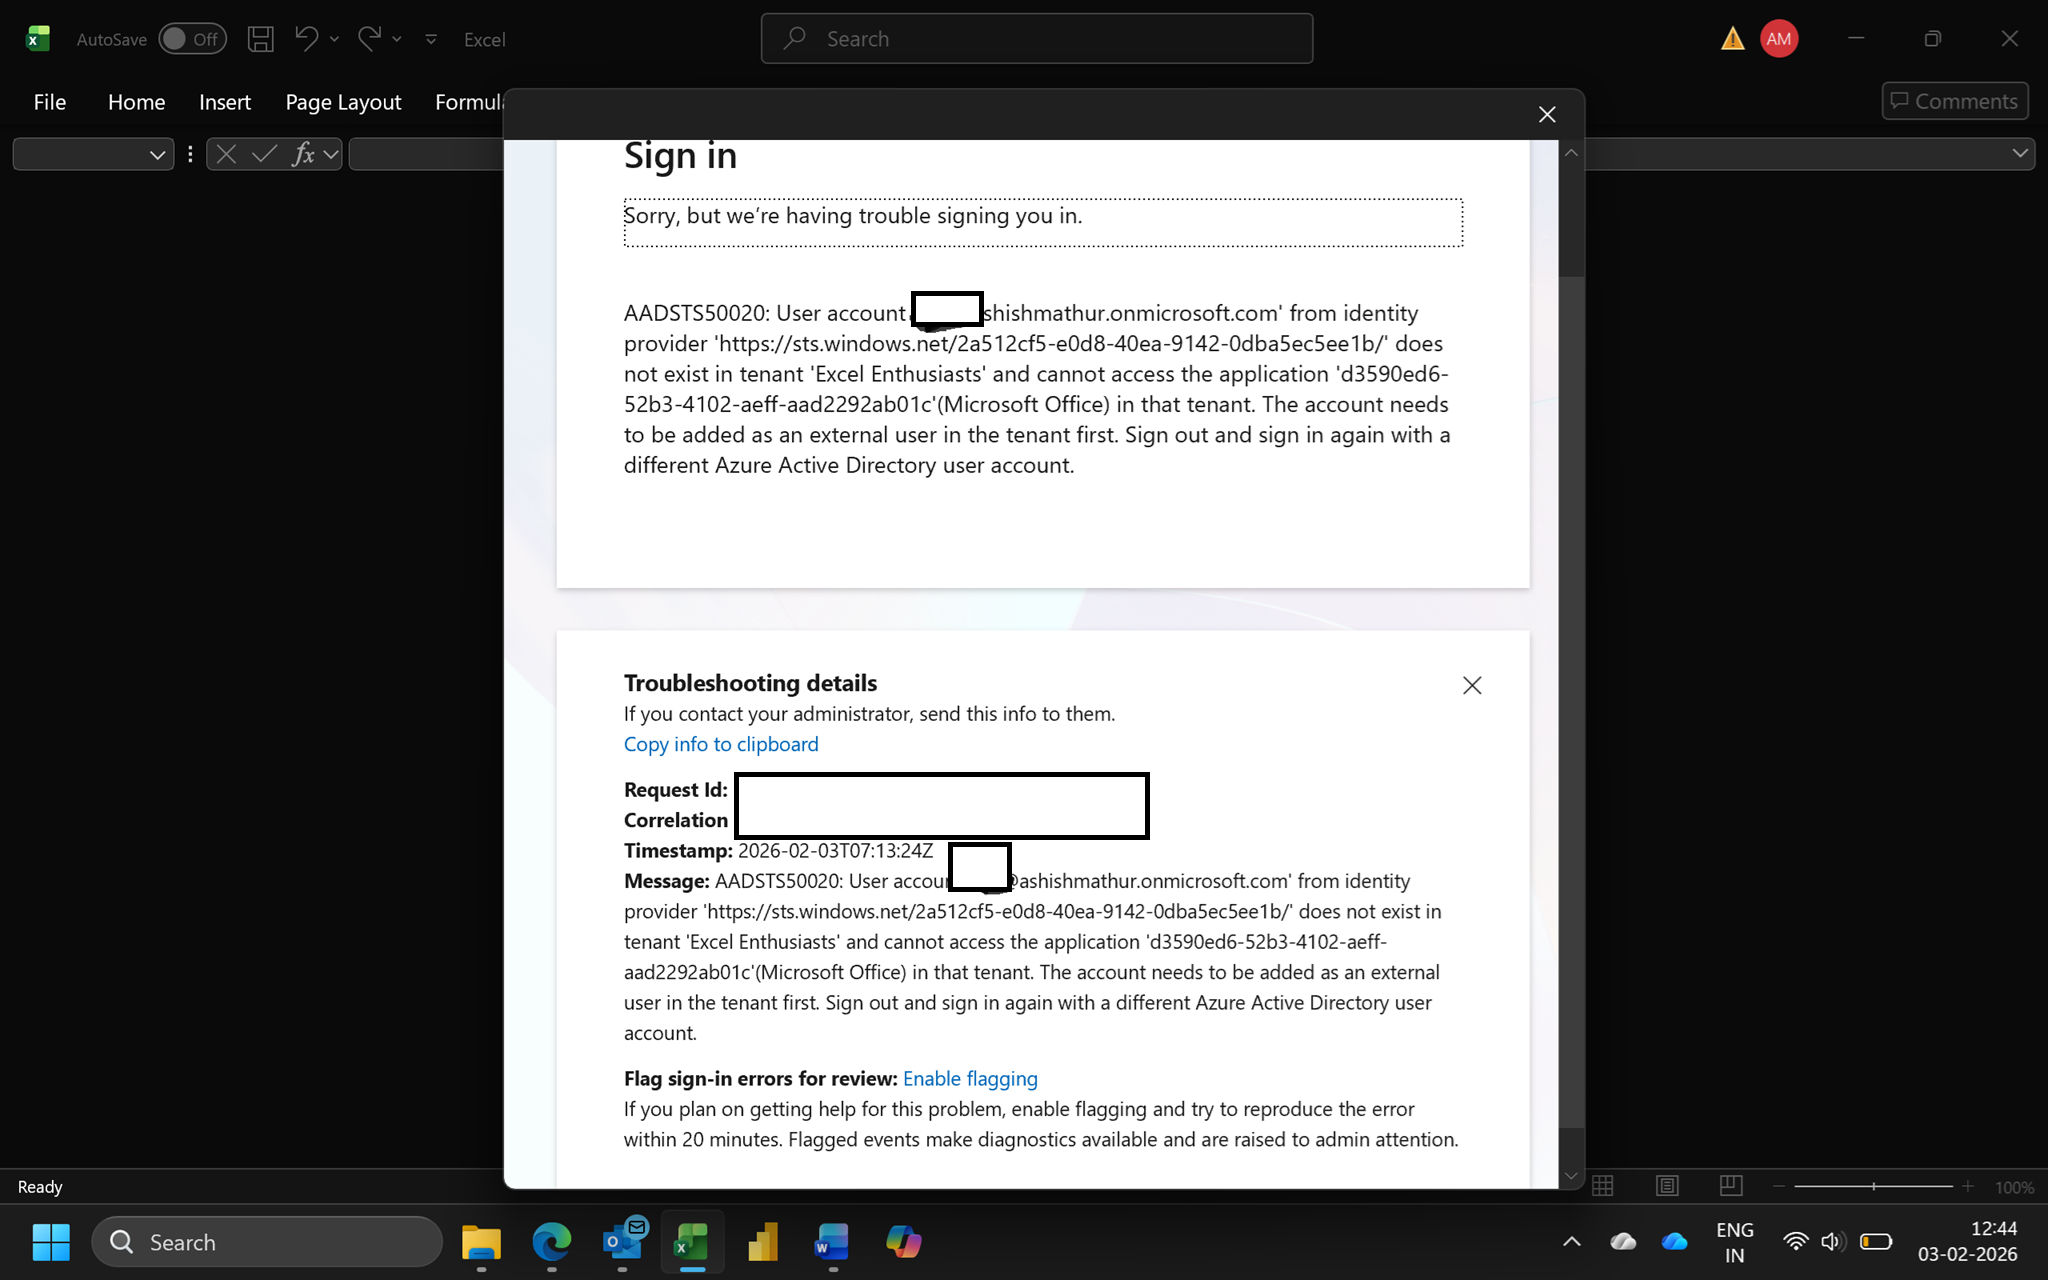Switch to Normal view icon
2048x1280 pixels.
click(x=1603, y=1186)
